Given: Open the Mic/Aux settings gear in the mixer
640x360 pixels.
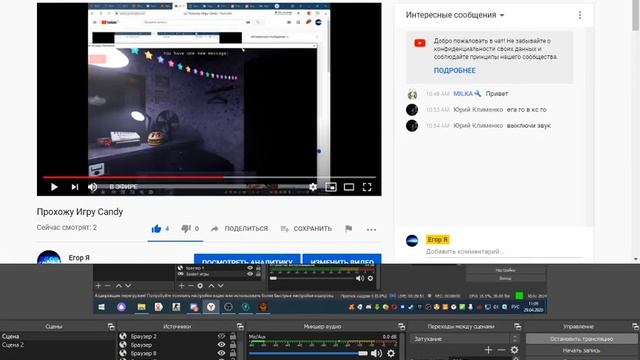Looking at the screenshot, I should click(391, 353).
